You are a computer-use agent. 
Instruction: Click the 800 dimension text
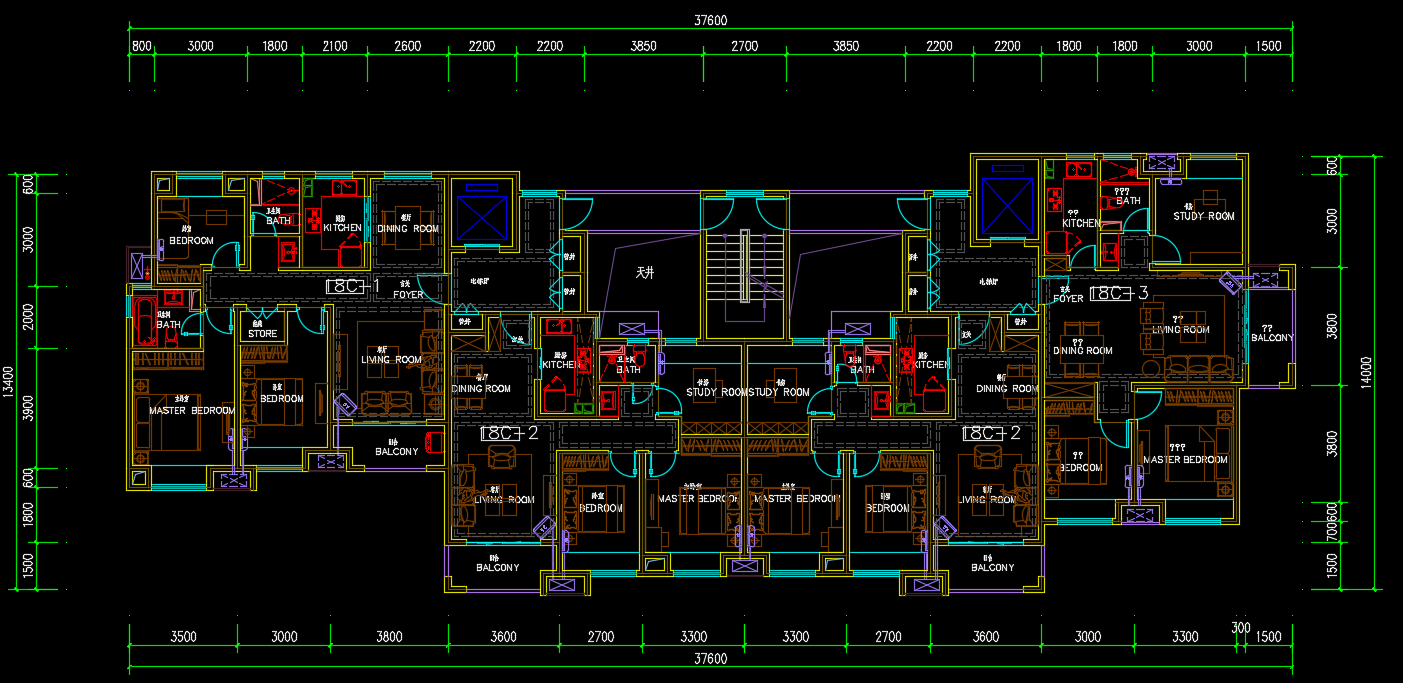click(x=141, y=46)
